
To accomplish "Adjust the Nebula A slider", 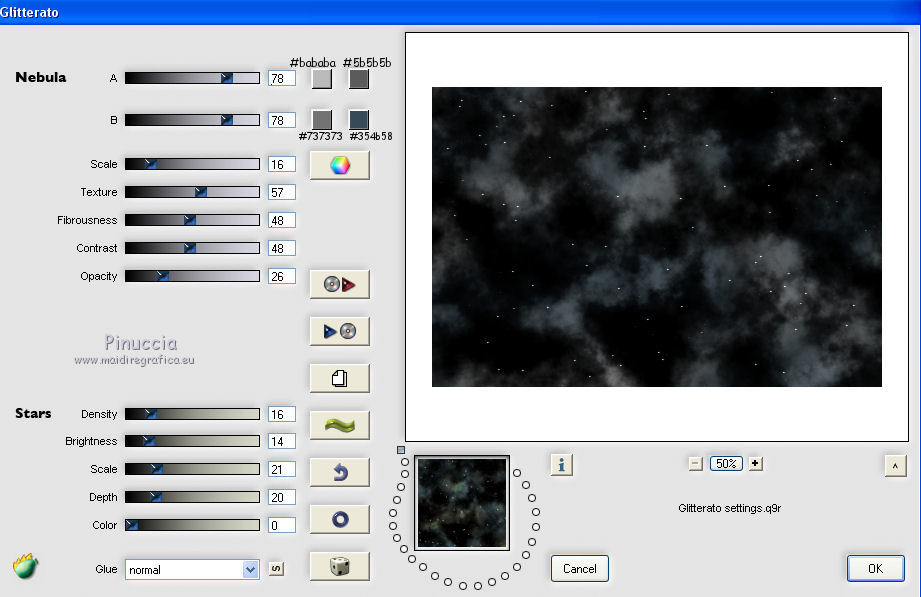I will click(192, 78).
